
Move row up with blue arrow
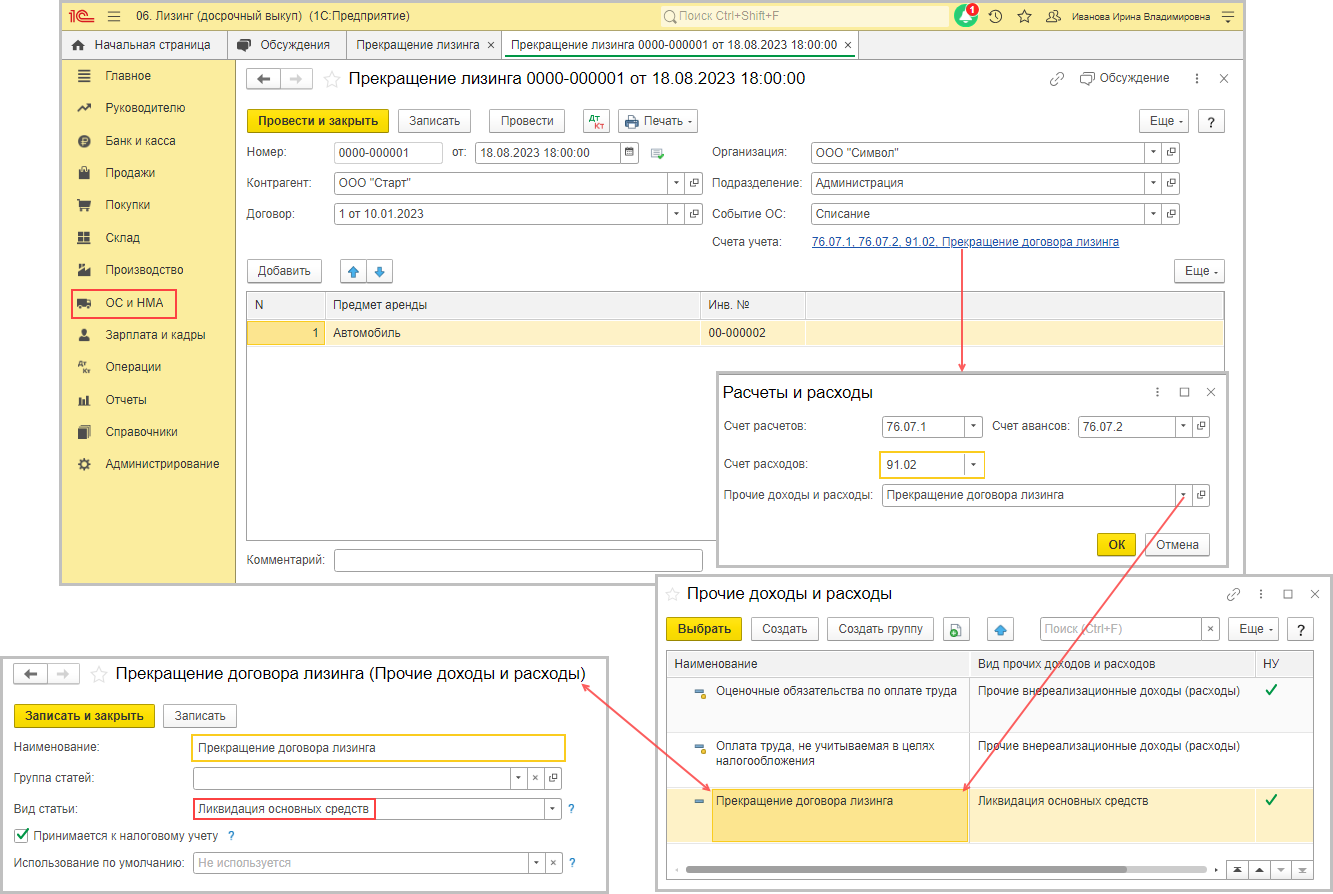pos(354,271)
